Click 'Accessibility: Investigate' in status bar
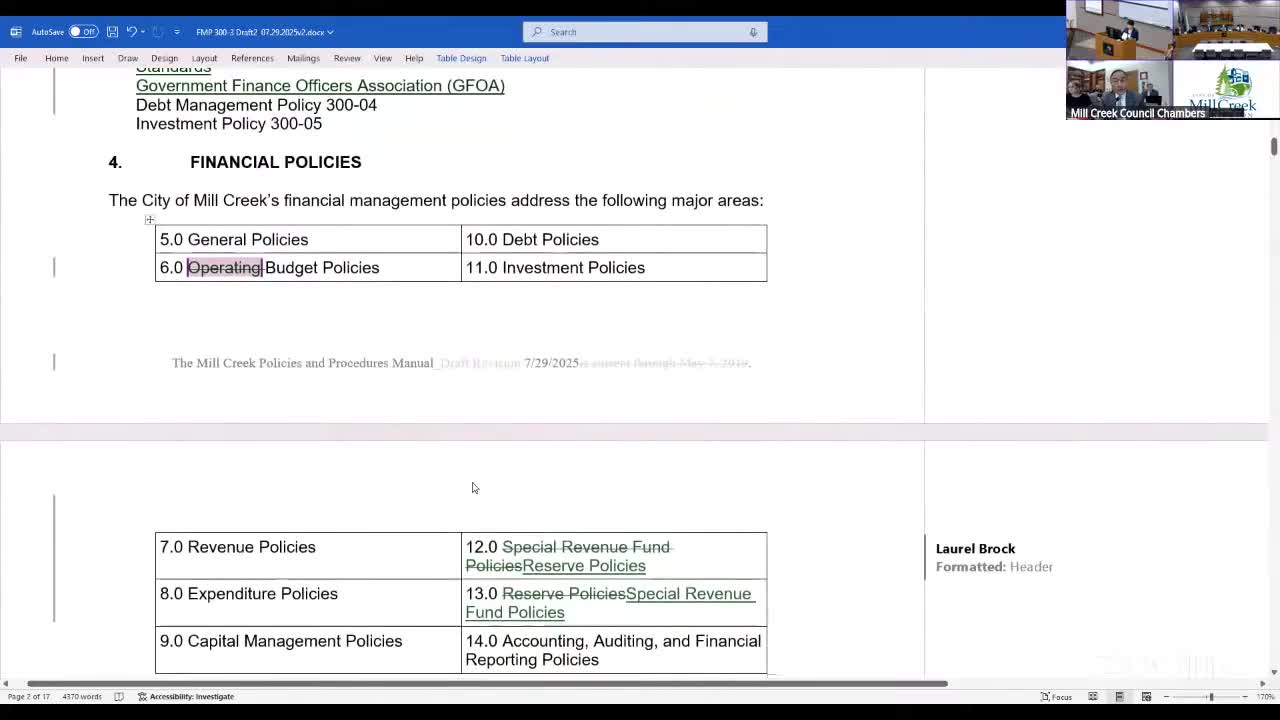 click(186, 697)
